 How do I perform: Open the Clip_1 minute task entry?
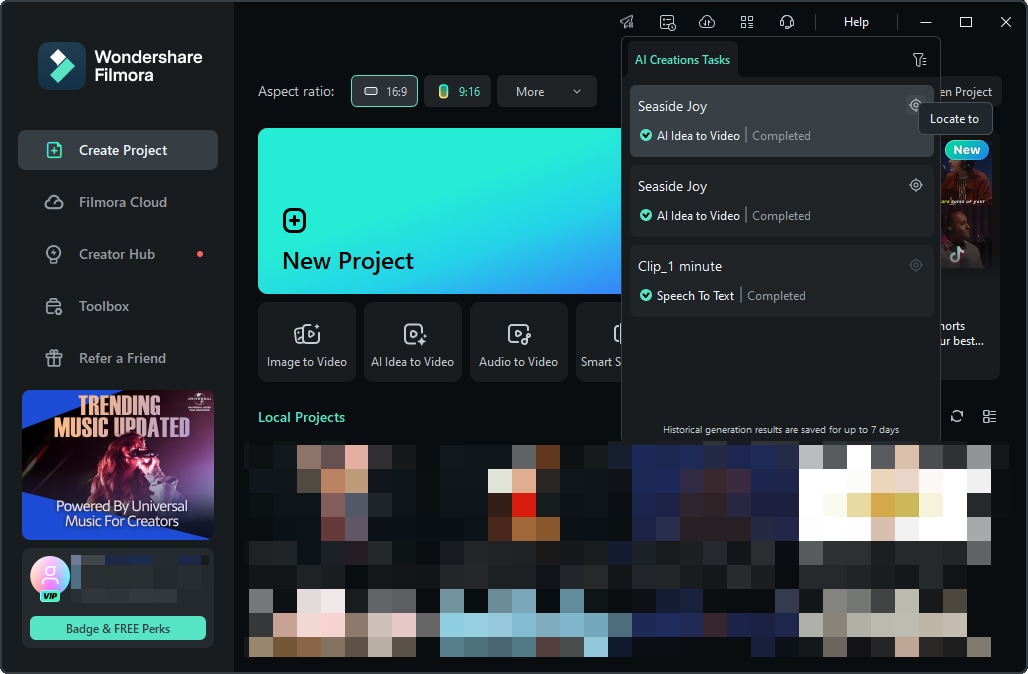point(781,281)
